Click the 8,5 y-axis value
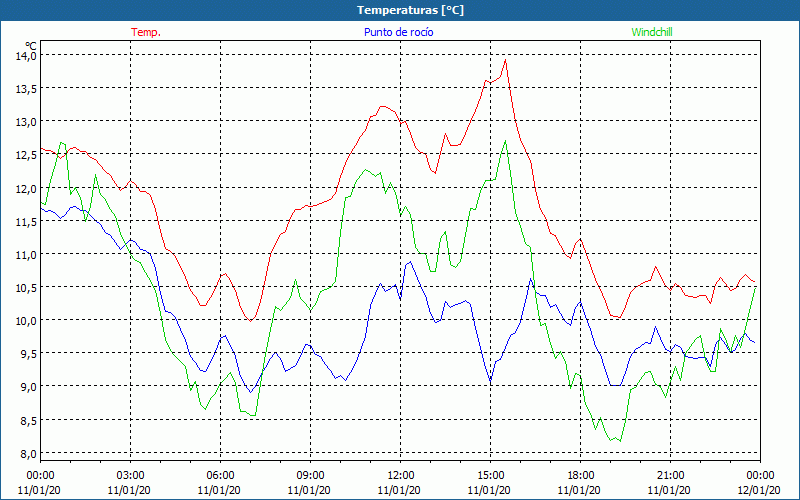 coord(28,420)
